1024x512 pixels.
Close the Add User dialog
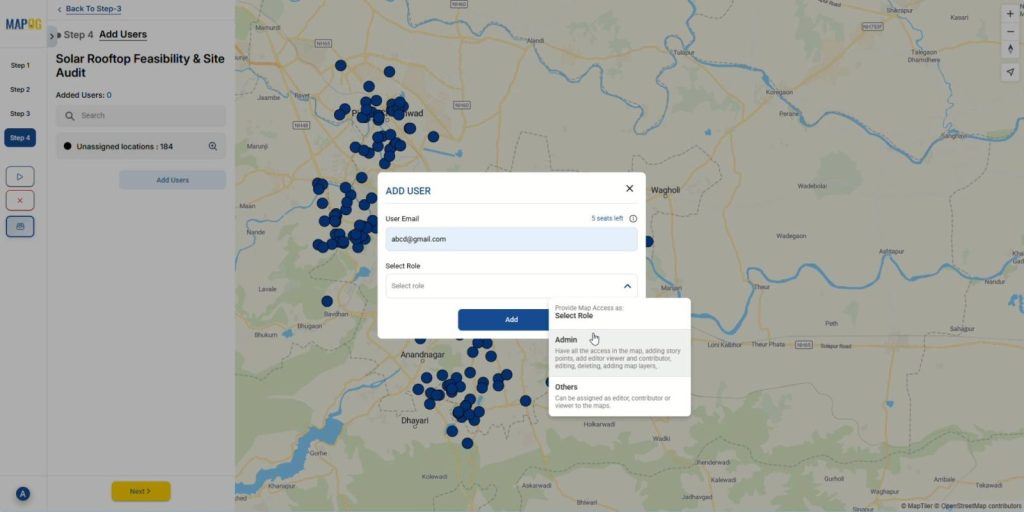point(630,188)
